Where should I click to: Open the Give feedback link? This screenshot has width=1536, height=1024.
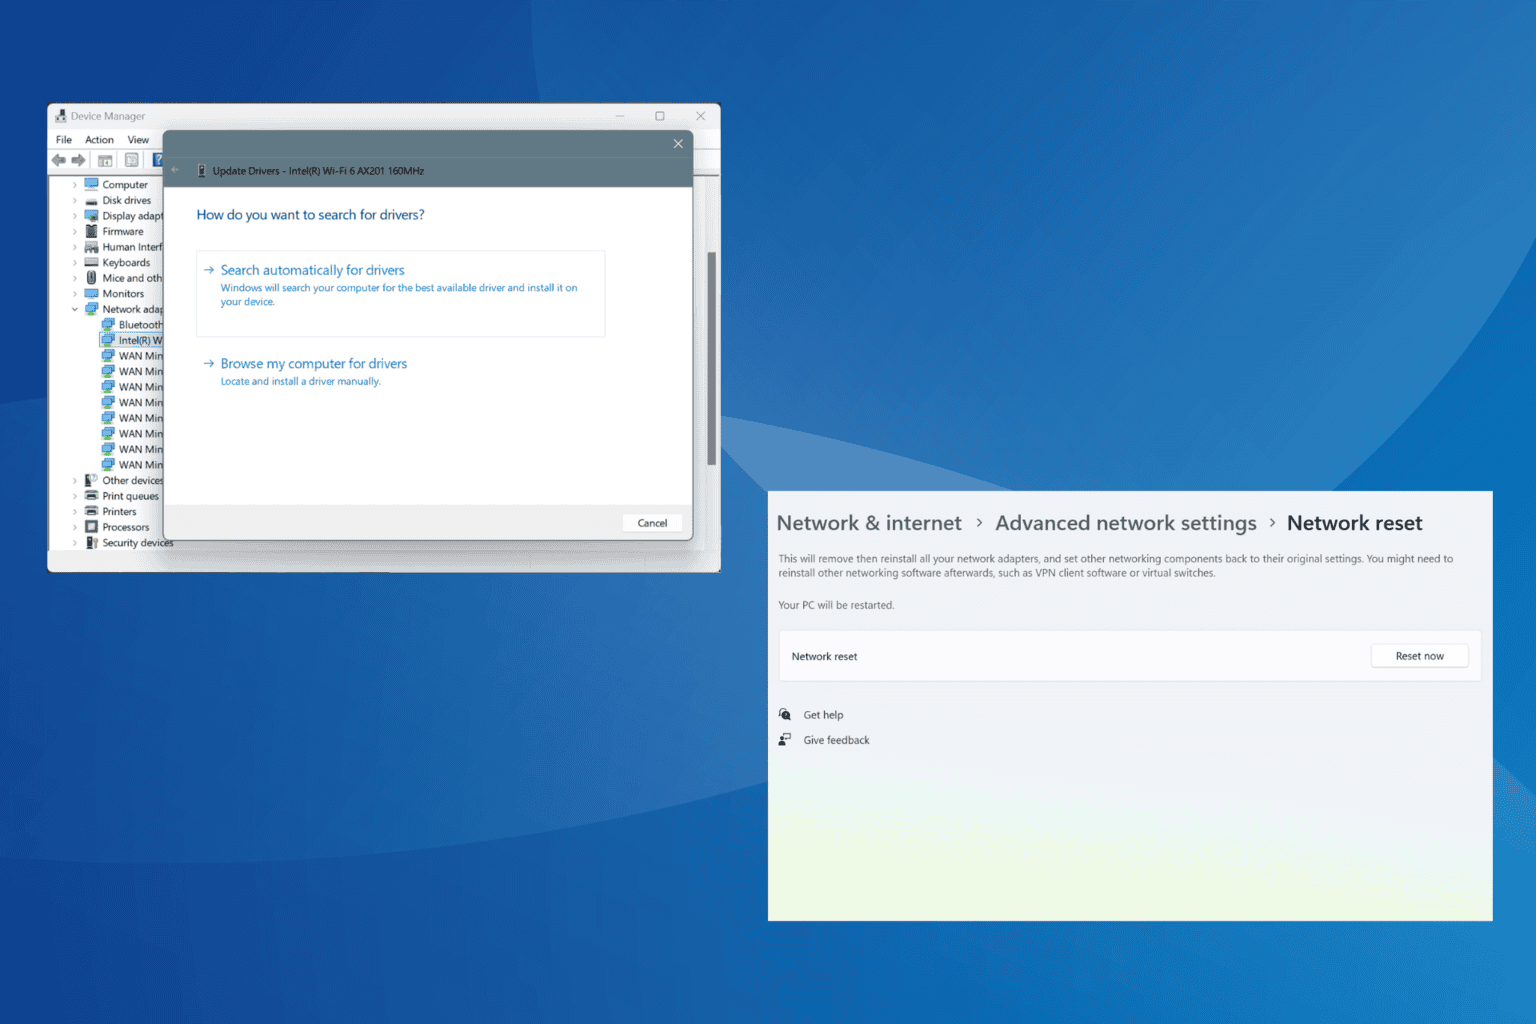click(x=836, y=740)
